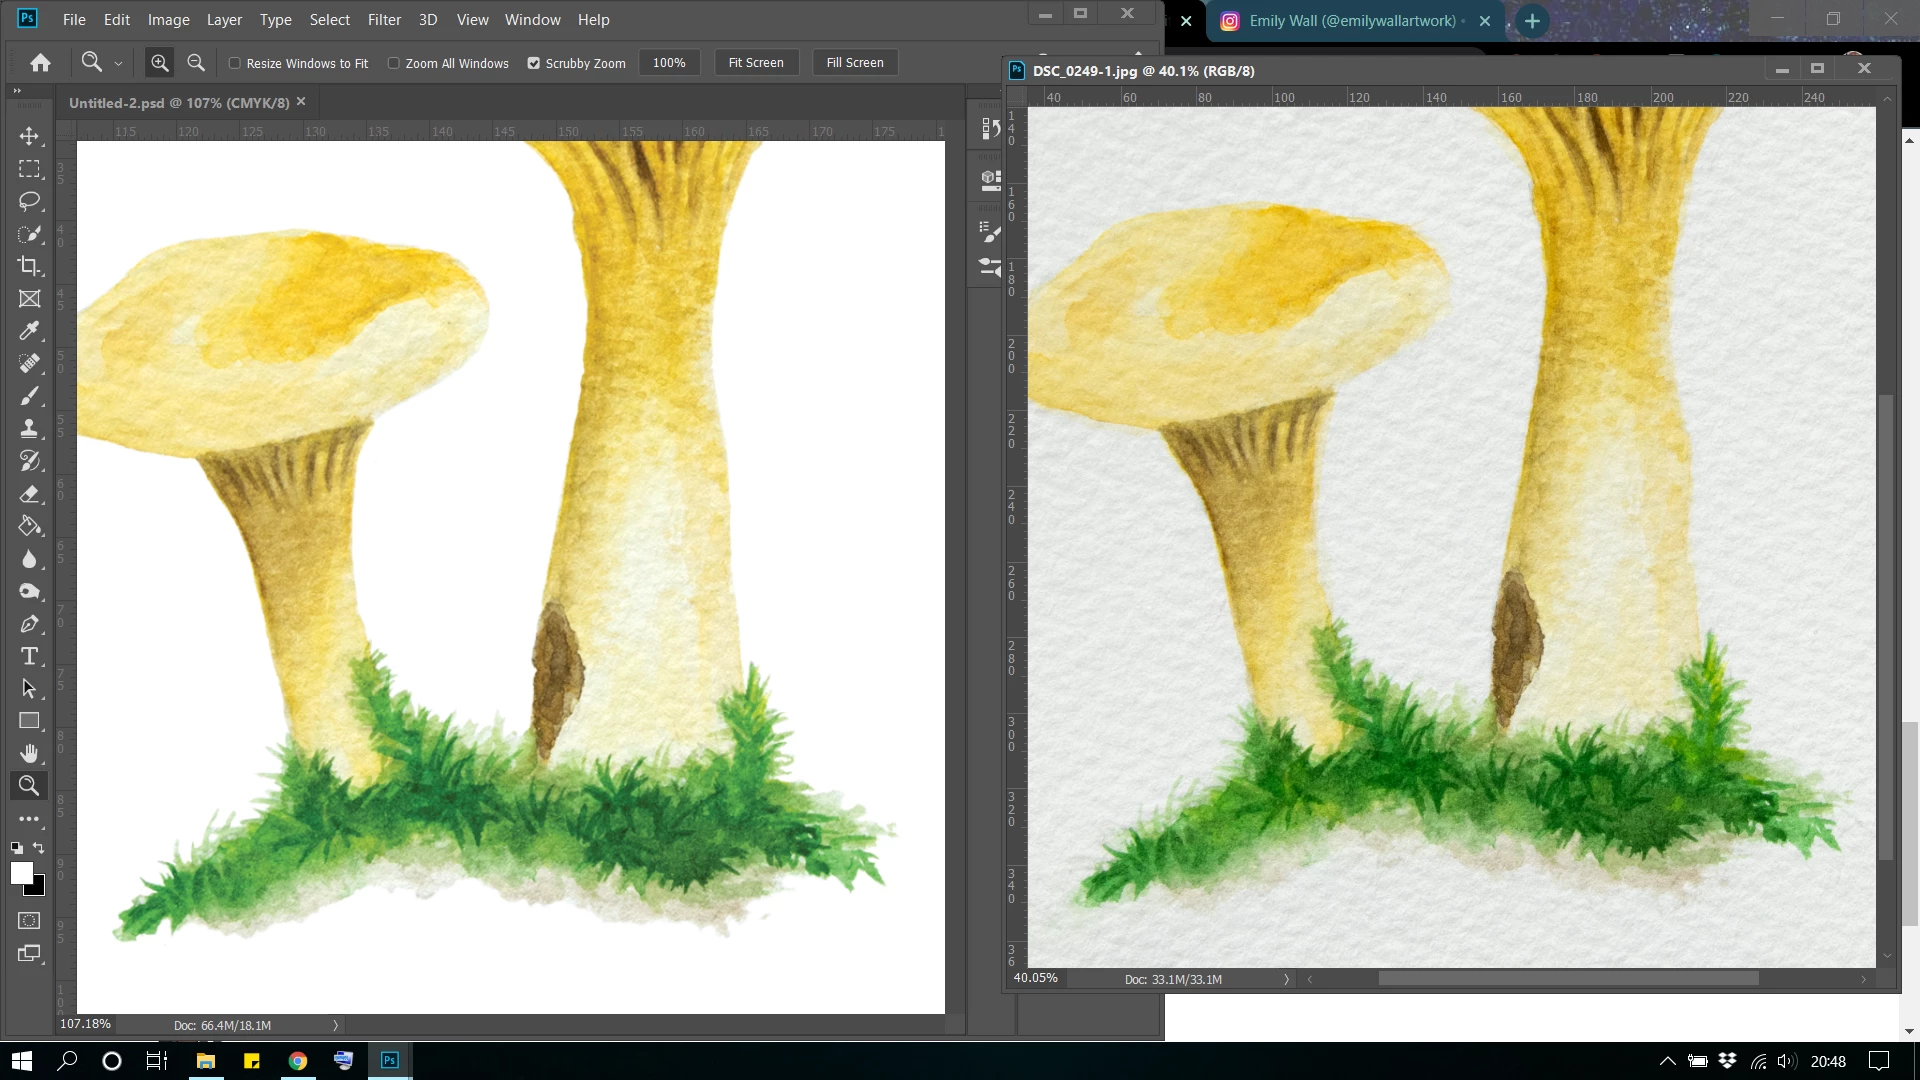Uncheck the Scrubby Zoom checkbox

[534, 63]
